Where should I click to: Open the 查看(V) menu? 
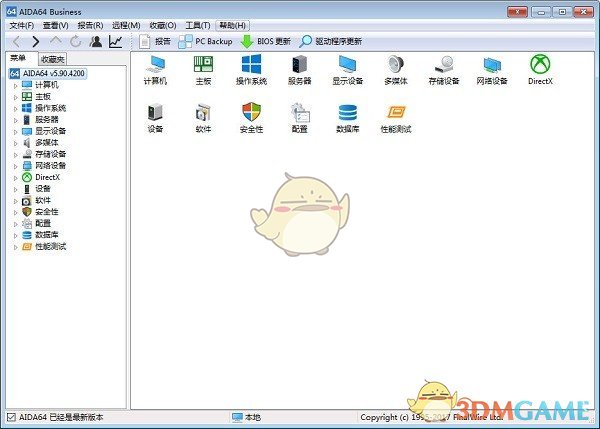click(55, 25)
